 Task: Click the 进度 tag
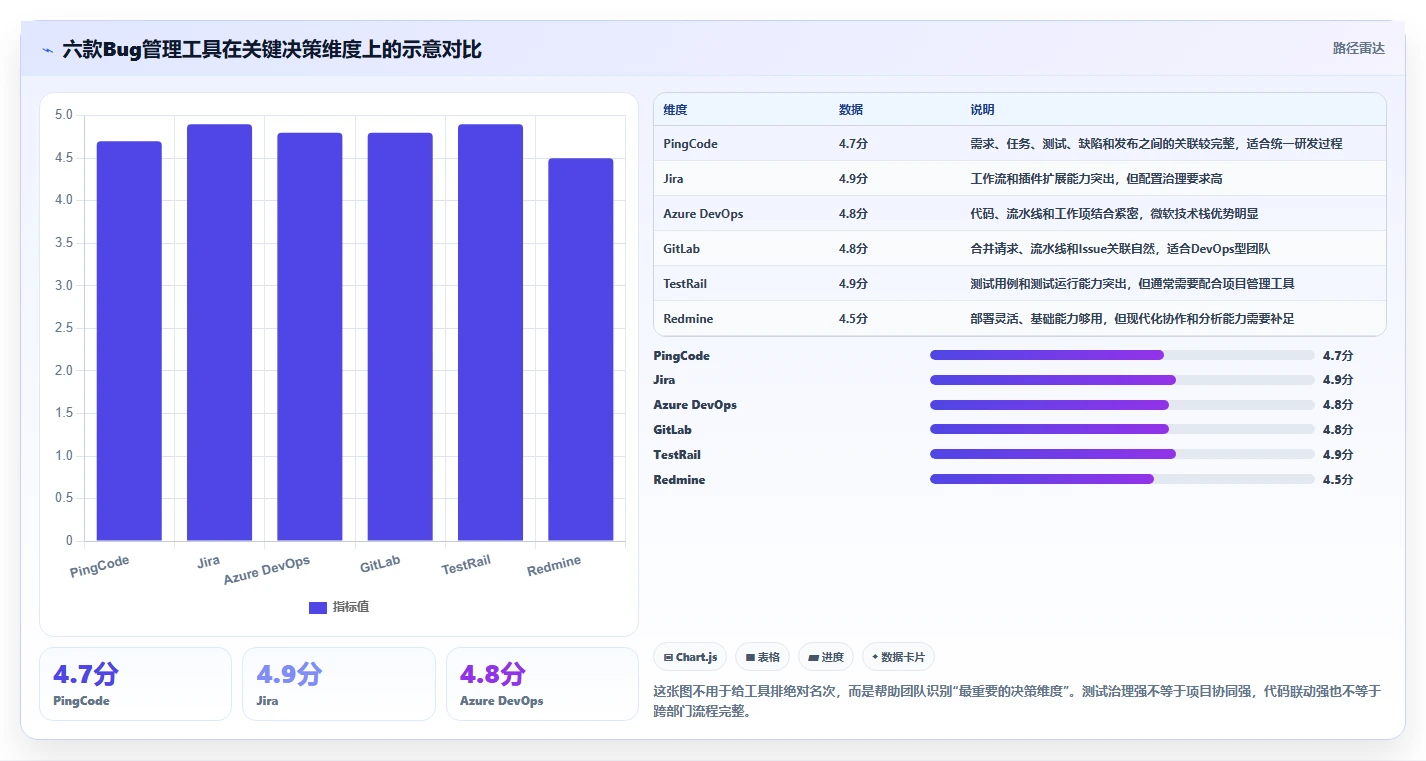[x=826, y=657]
